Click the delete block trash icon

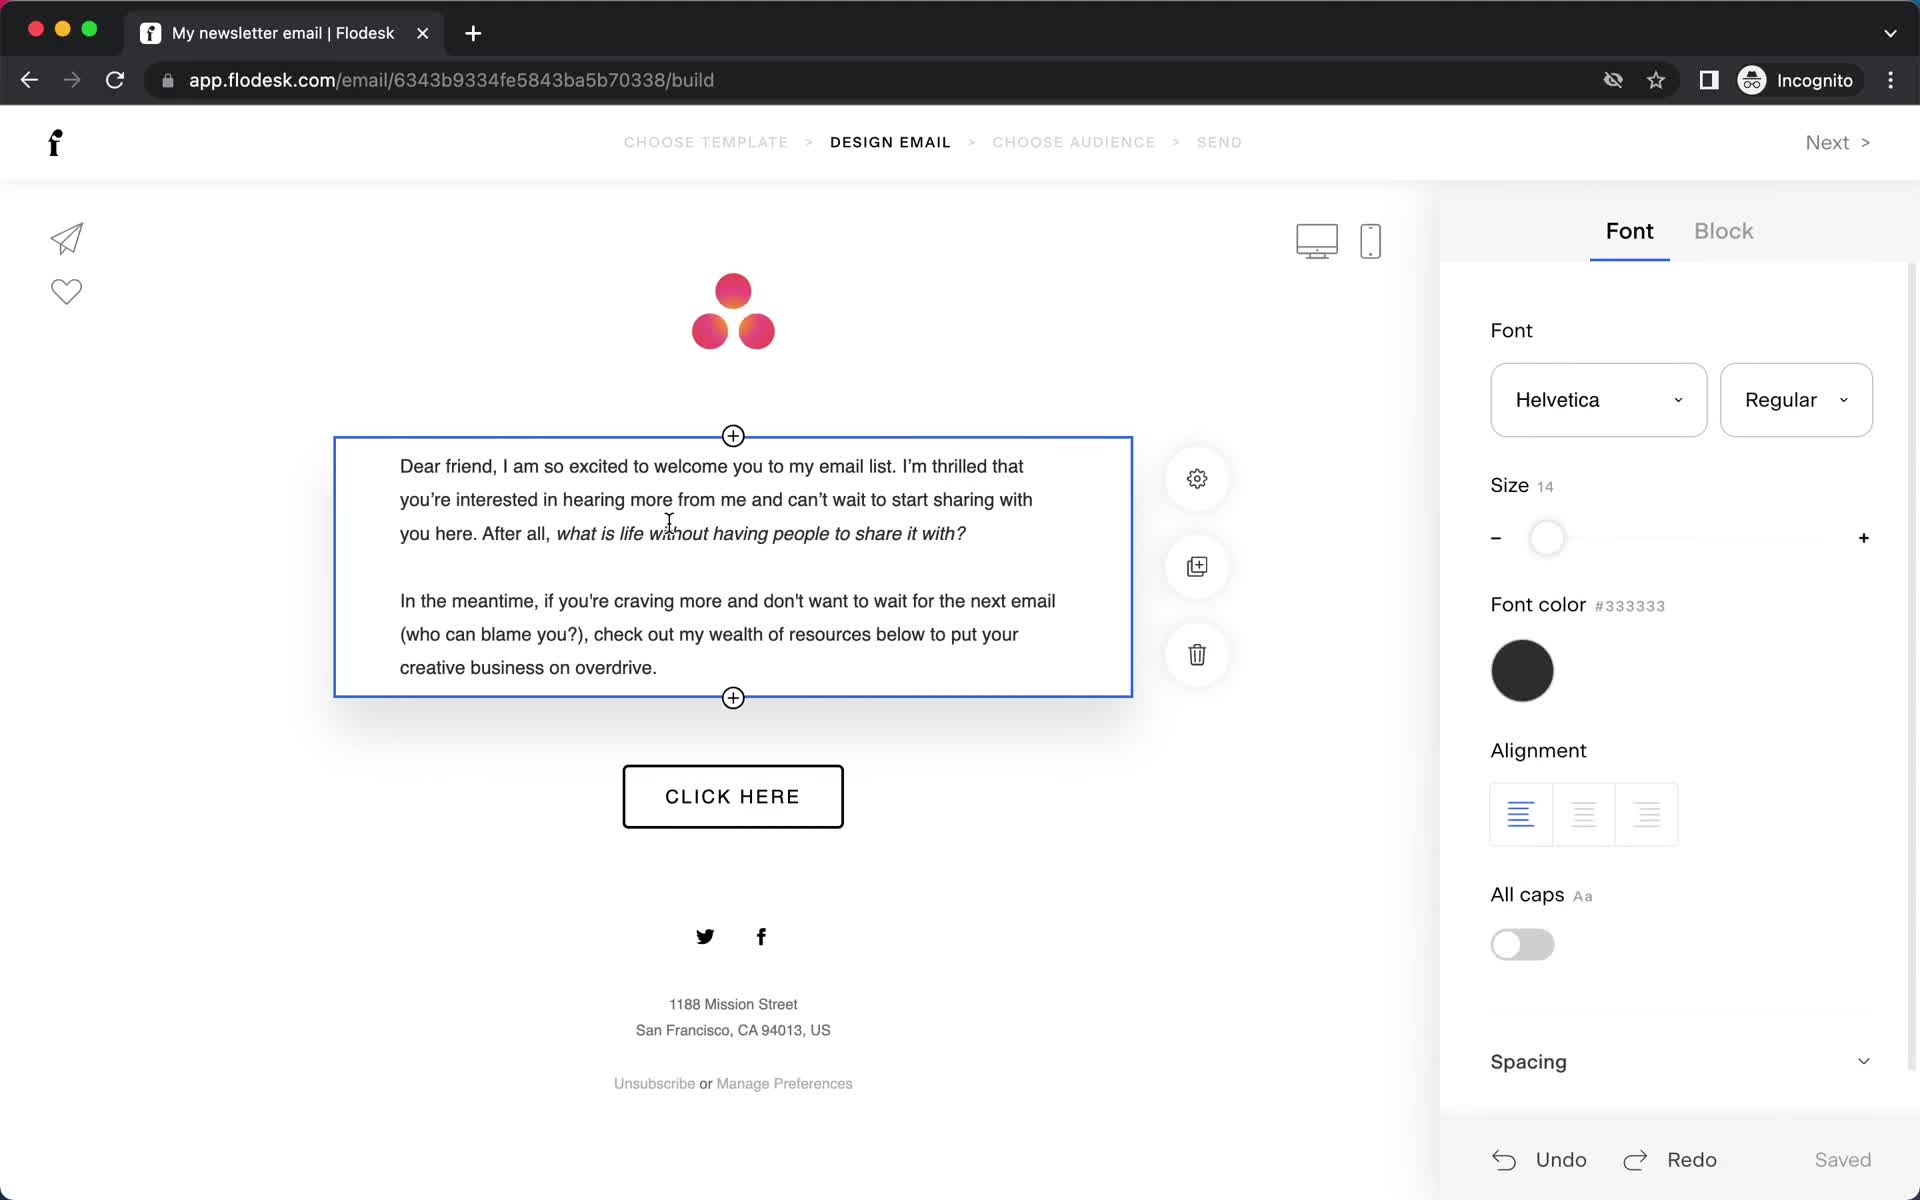1196,654
